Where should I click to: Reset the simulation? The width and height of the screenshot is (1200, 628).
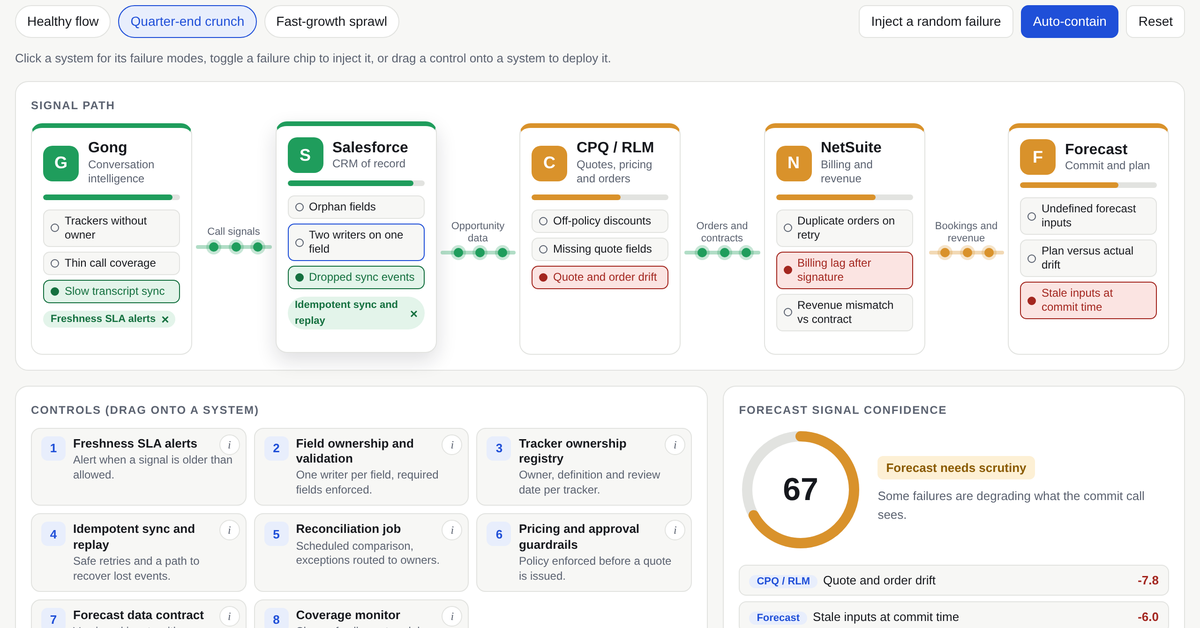(1155, 21)
